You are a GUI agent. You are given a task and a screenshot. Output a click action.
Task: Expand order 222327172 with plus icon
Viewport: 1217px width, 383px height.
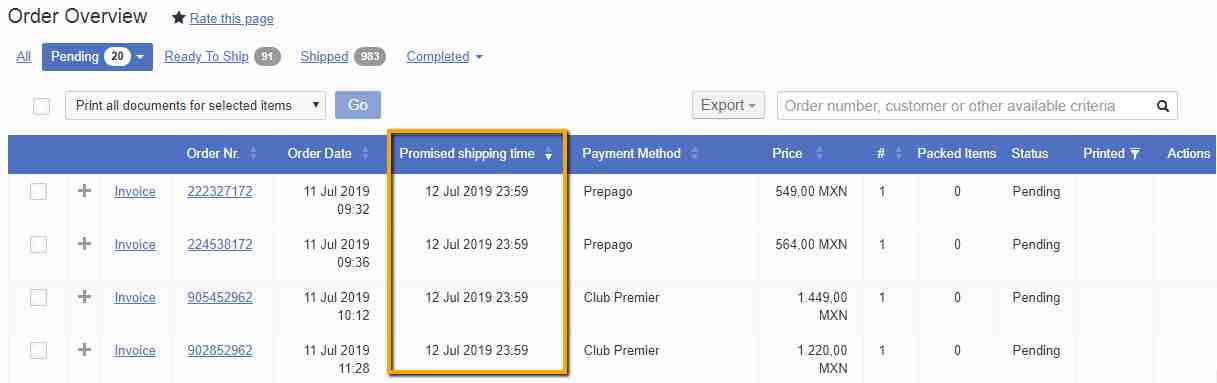click(85, 191)
